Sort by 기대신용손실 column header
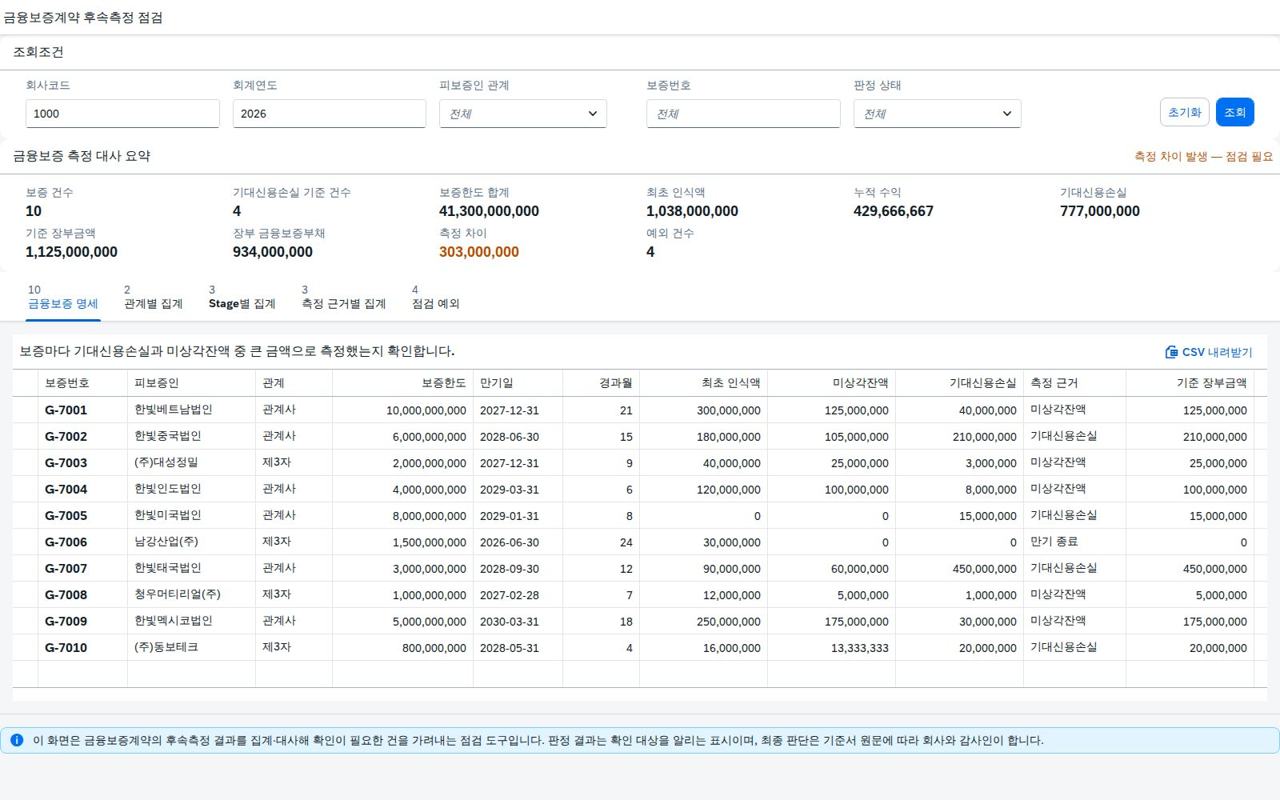 (x=960, y=383)
